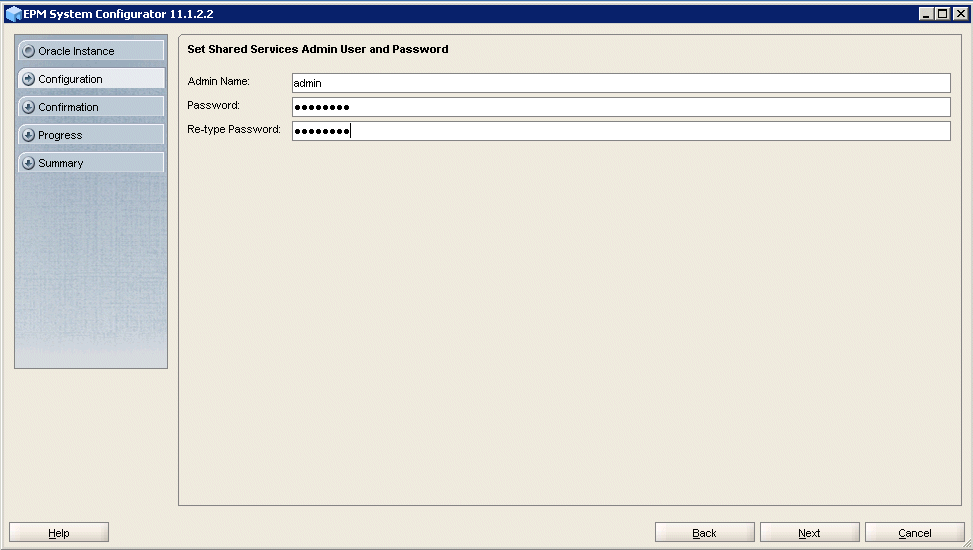The height and width of the screenshot is (550, 973).
Task: Select the Oracle Instance step label
Action: coord(77,51)
